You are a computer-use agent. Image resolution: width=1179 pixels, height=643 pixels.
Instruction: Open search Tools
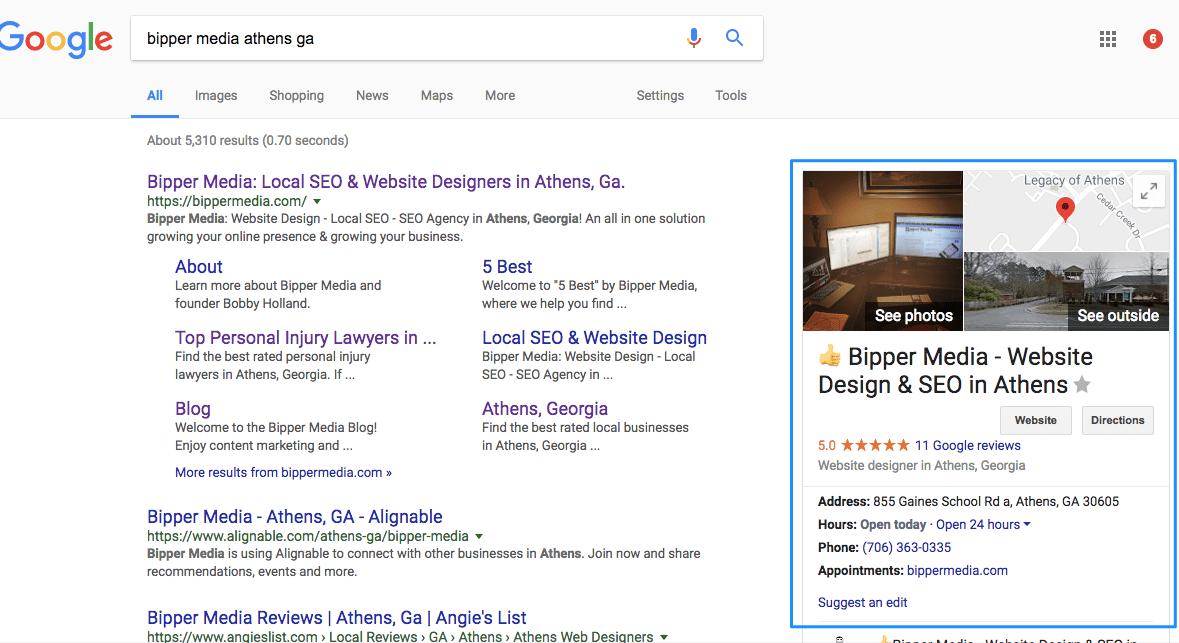pos(731,96)
